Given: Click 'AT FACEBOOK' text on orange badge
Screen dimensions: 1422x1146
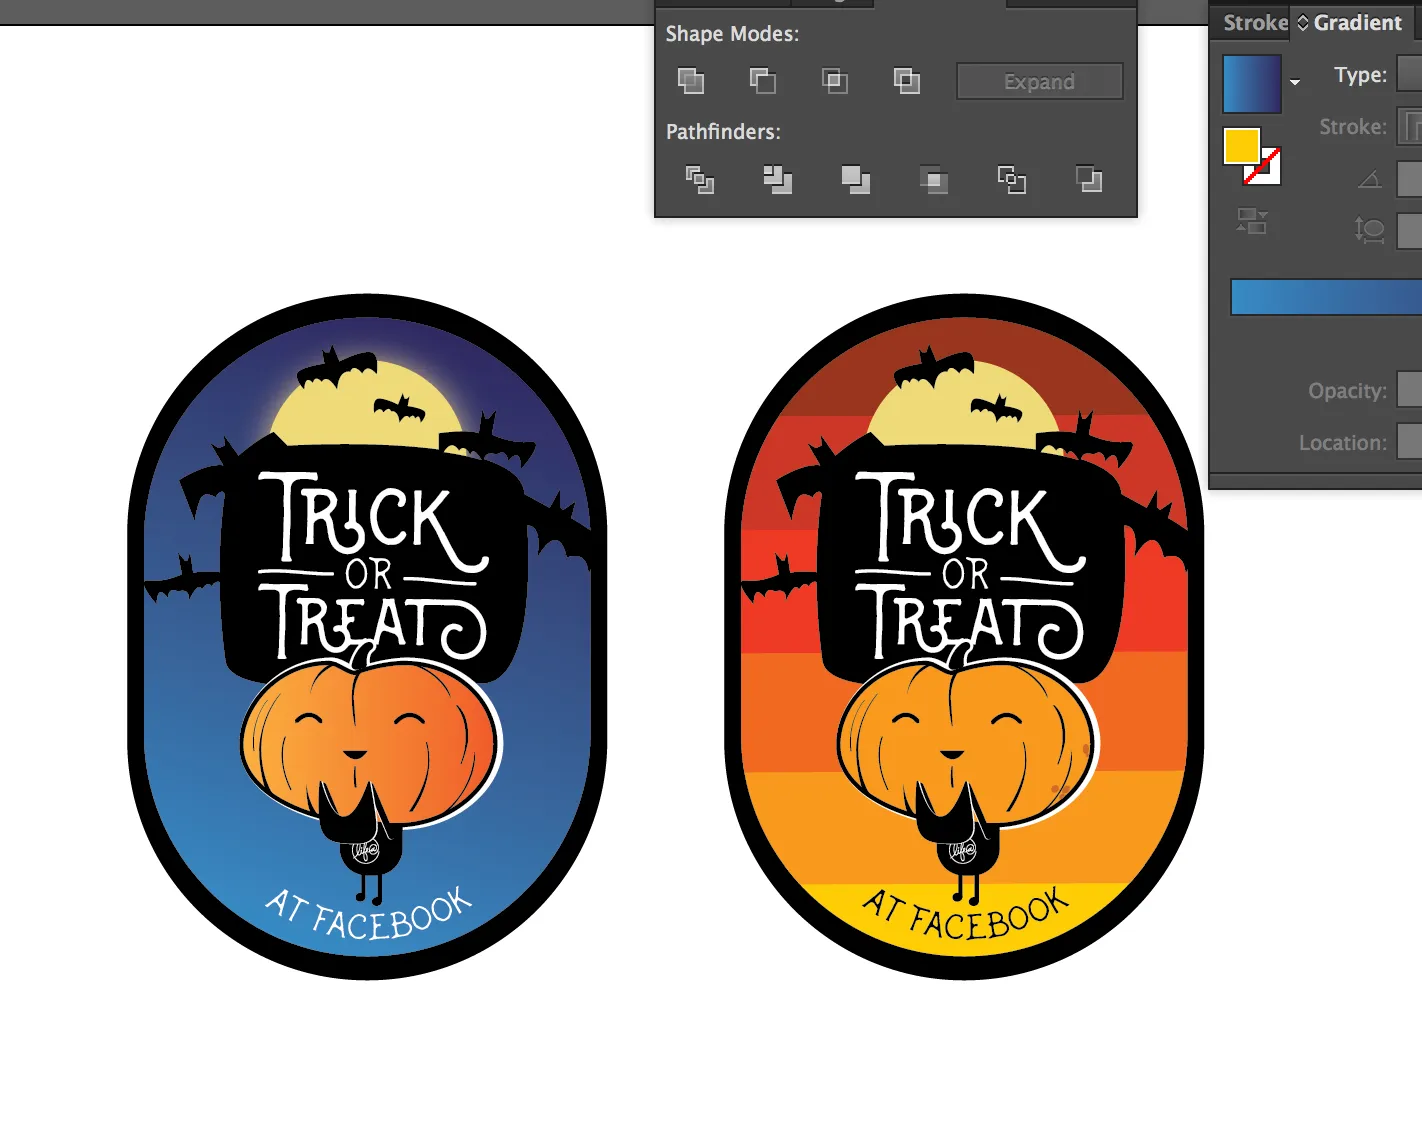Looking at the screenshot, I should (x=966, y=914).
